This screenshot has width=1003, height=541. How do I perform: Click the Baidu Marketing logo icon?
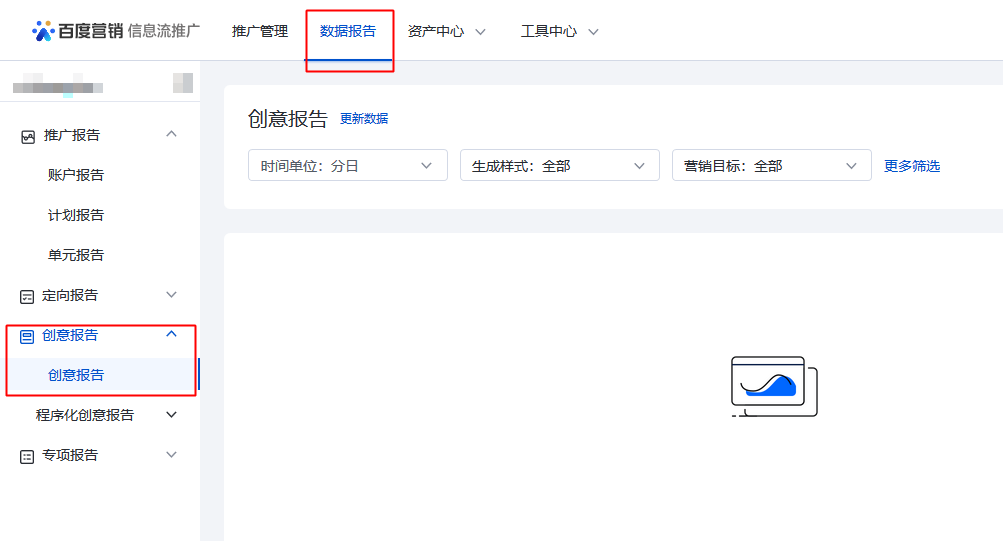click(x=43, y=31)
